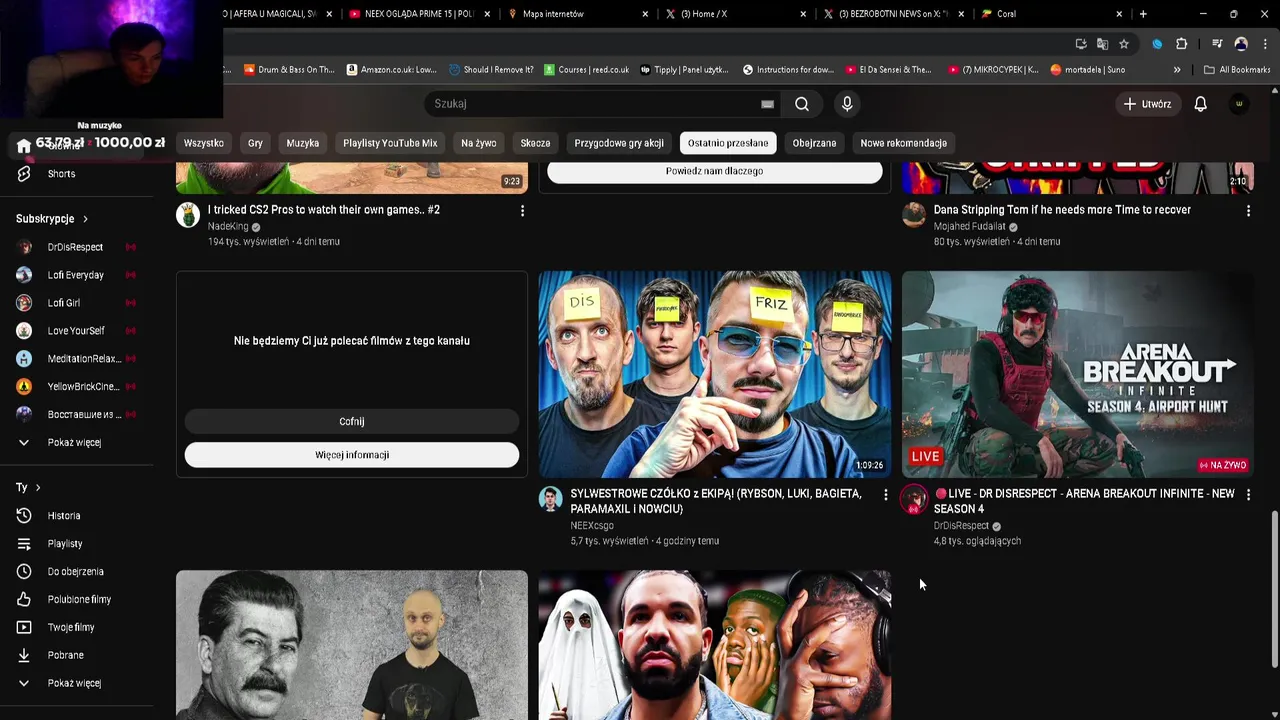Expand the Subskrypcje section chevron

(x=85, y=219)
